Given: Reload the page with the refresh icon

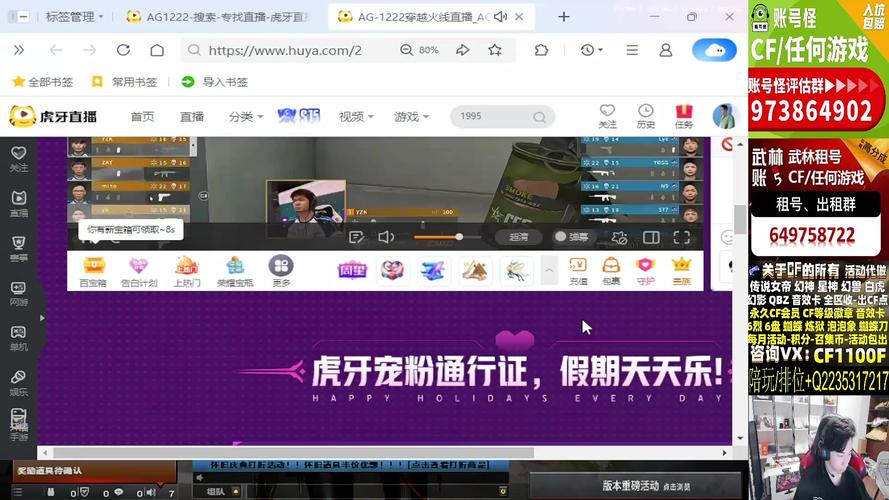Looking at the screenshot, I should click(x=123, y=50).
